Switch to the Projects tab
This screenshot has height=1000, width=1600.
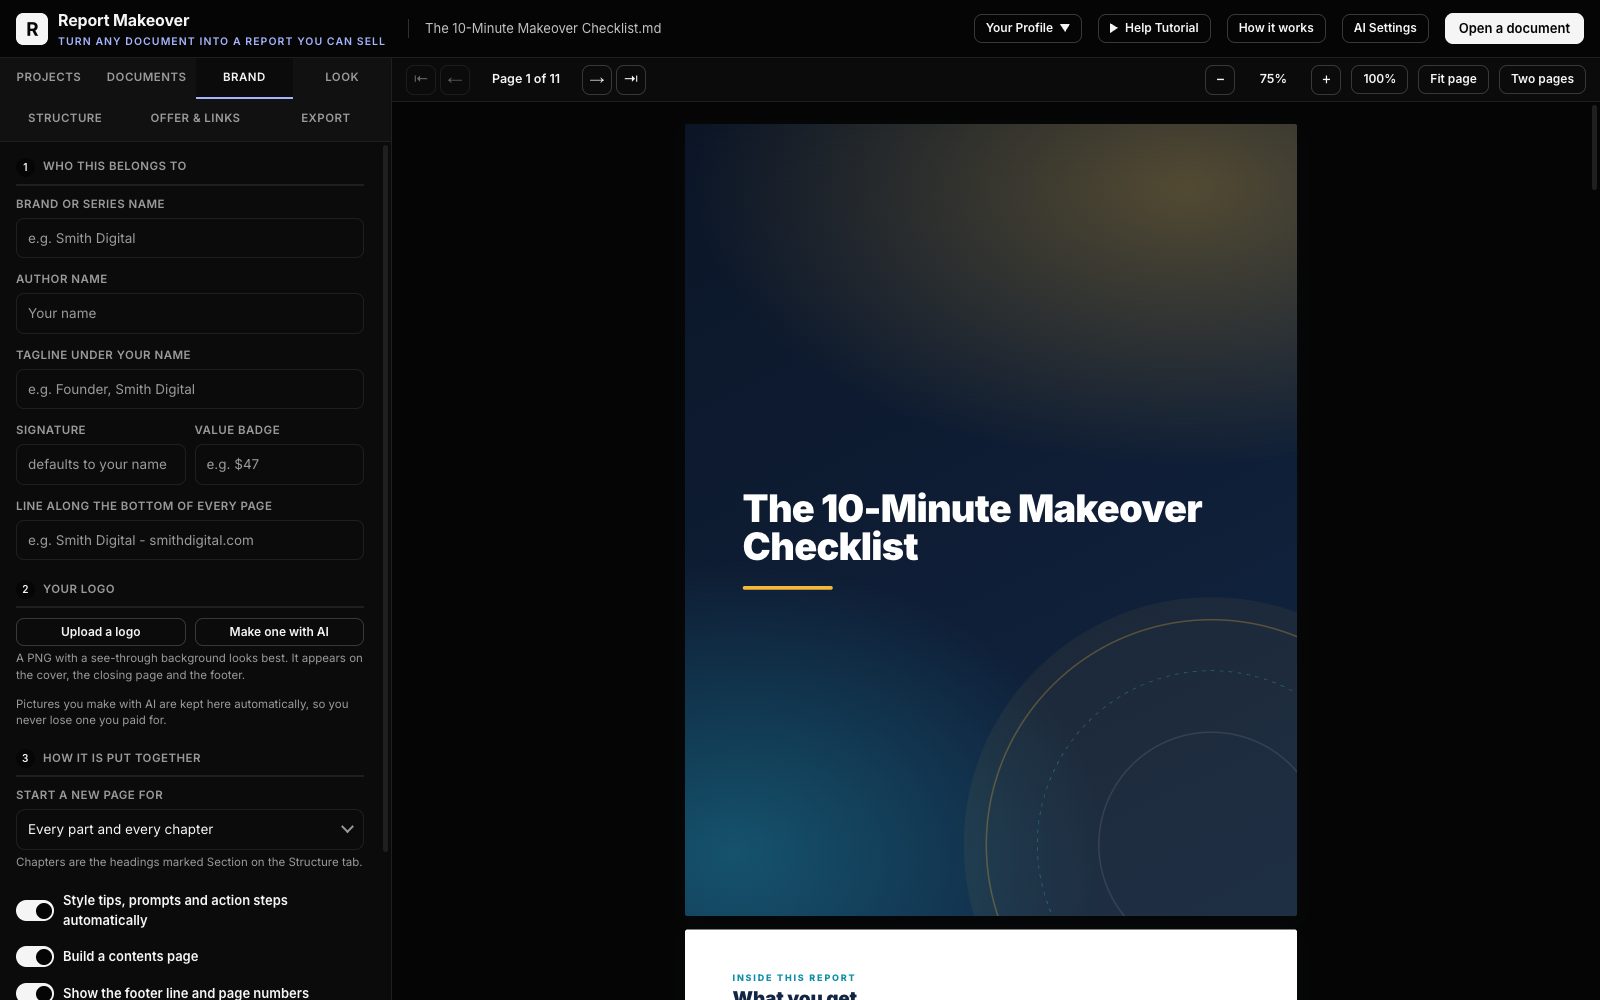(48, 77)
